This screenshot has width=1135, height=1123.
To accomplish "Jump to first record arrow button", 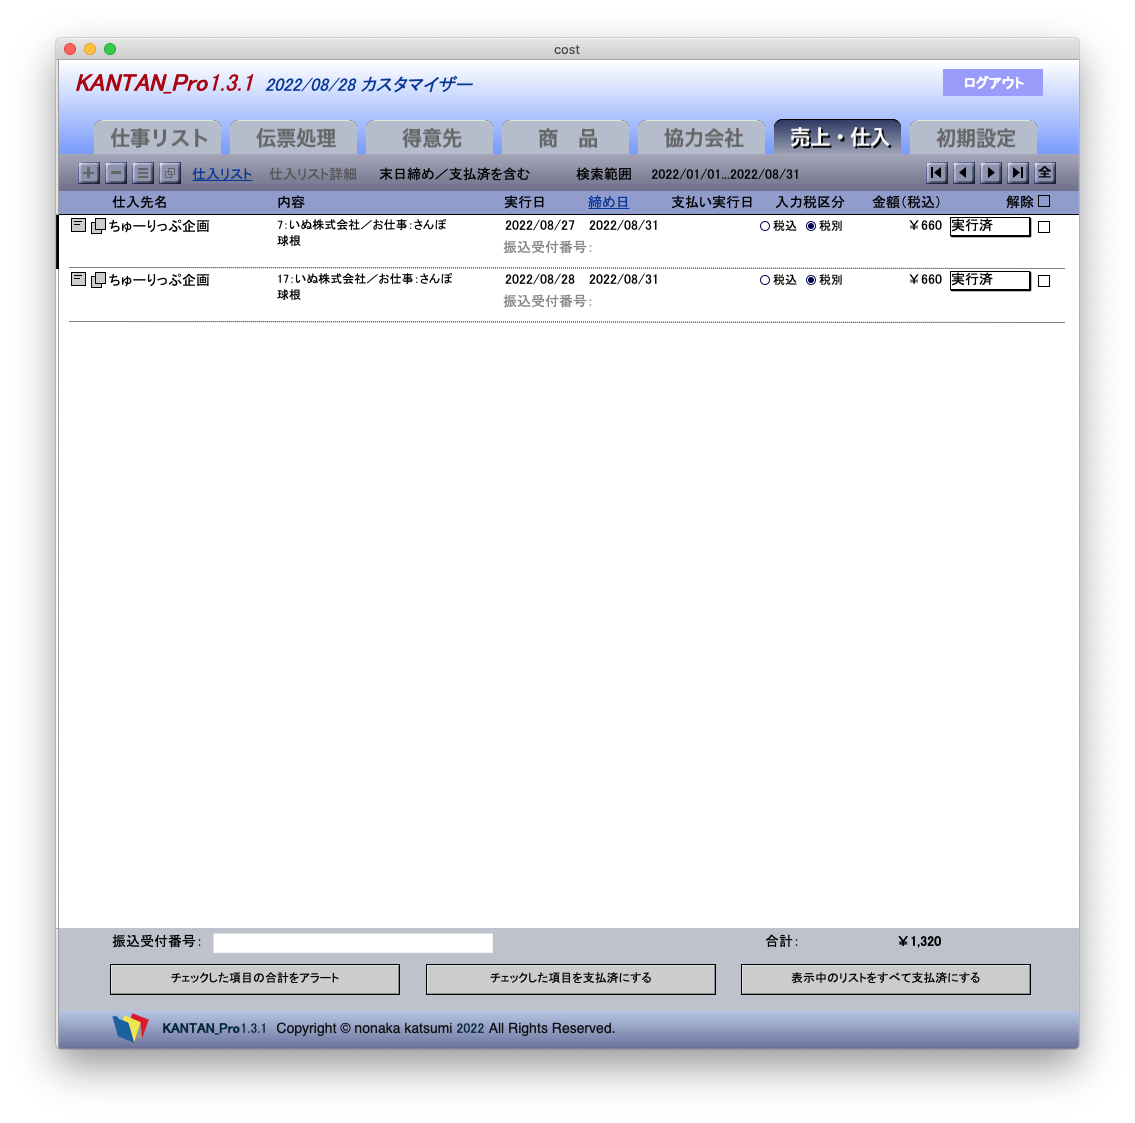I will tap(937, 173).
